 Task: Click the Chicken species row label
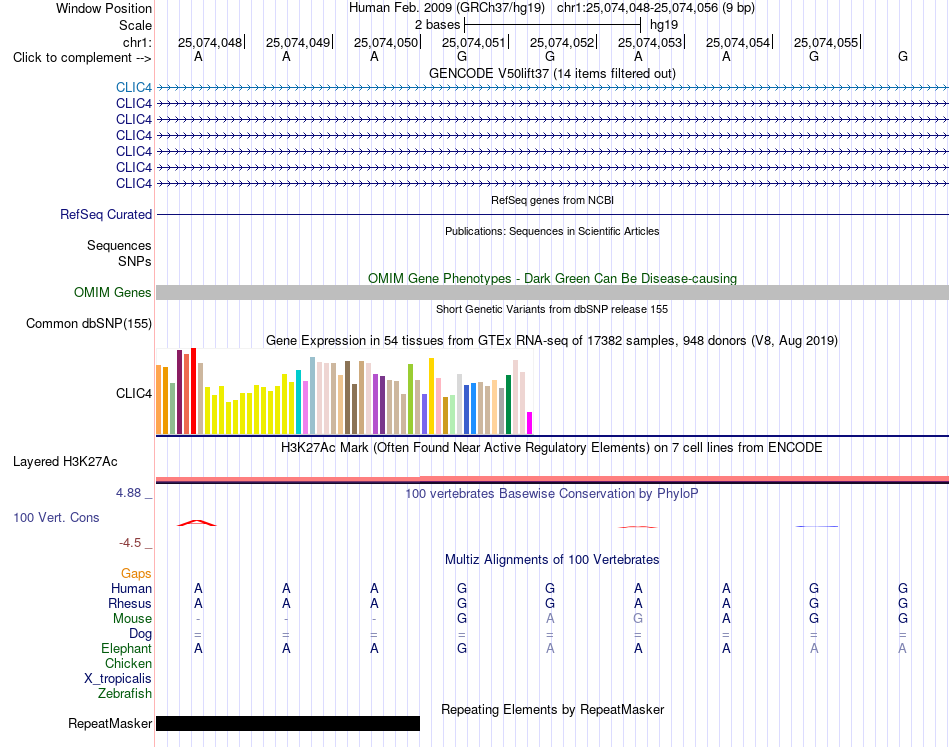point(128,663)
